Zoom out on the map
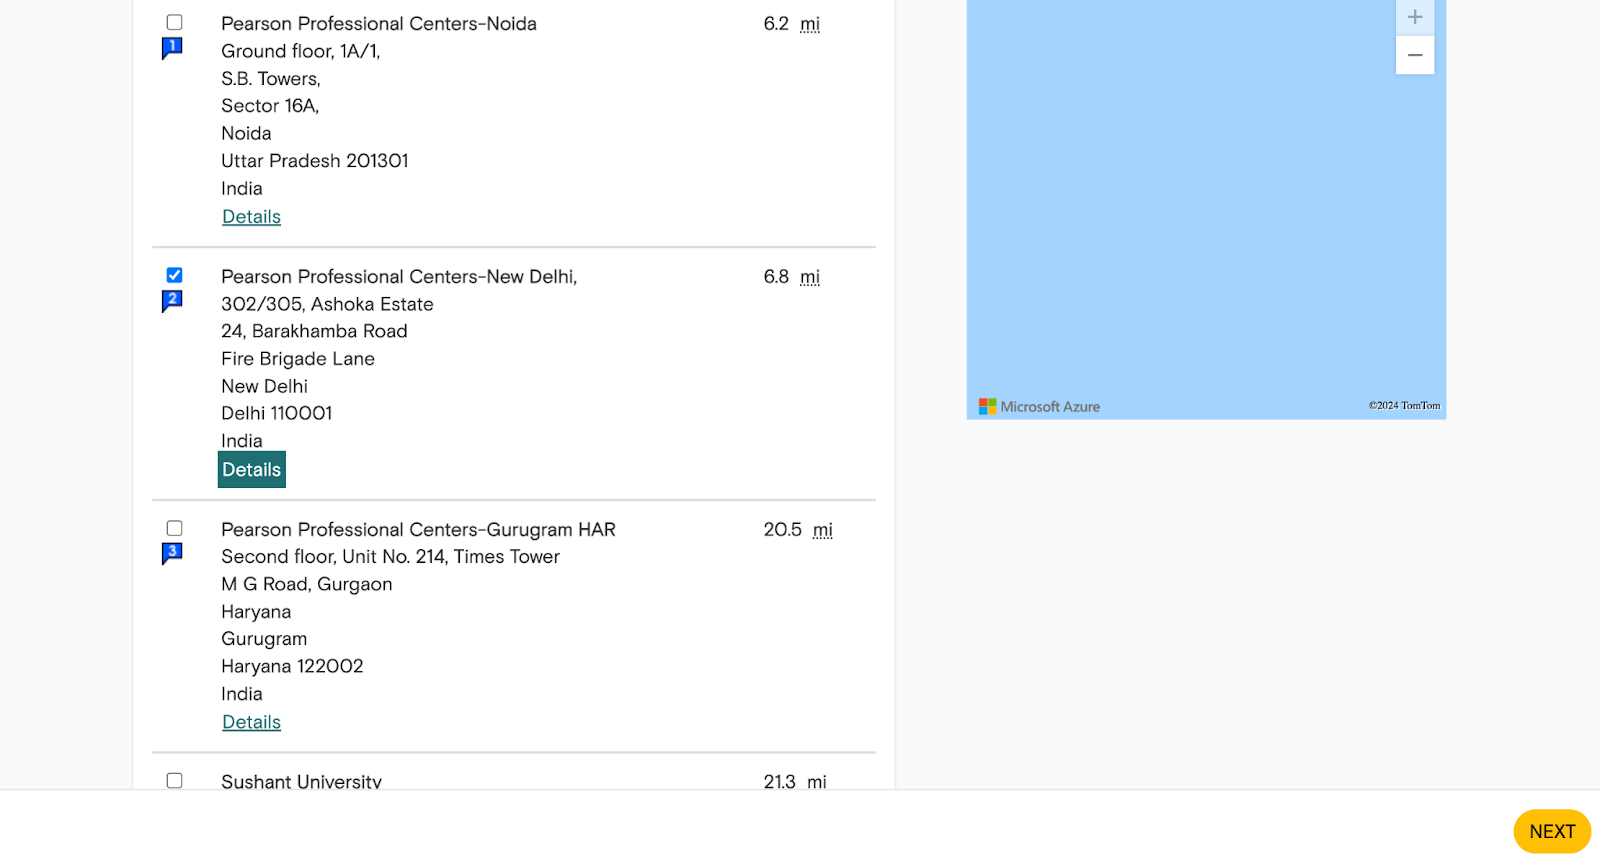 1415,55
